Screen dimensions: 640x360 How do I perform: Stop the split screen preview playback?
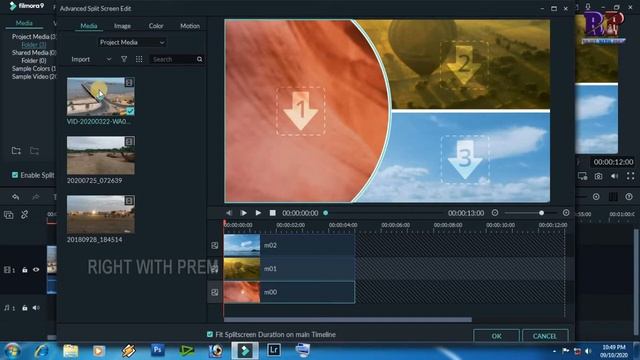point(273,213)
